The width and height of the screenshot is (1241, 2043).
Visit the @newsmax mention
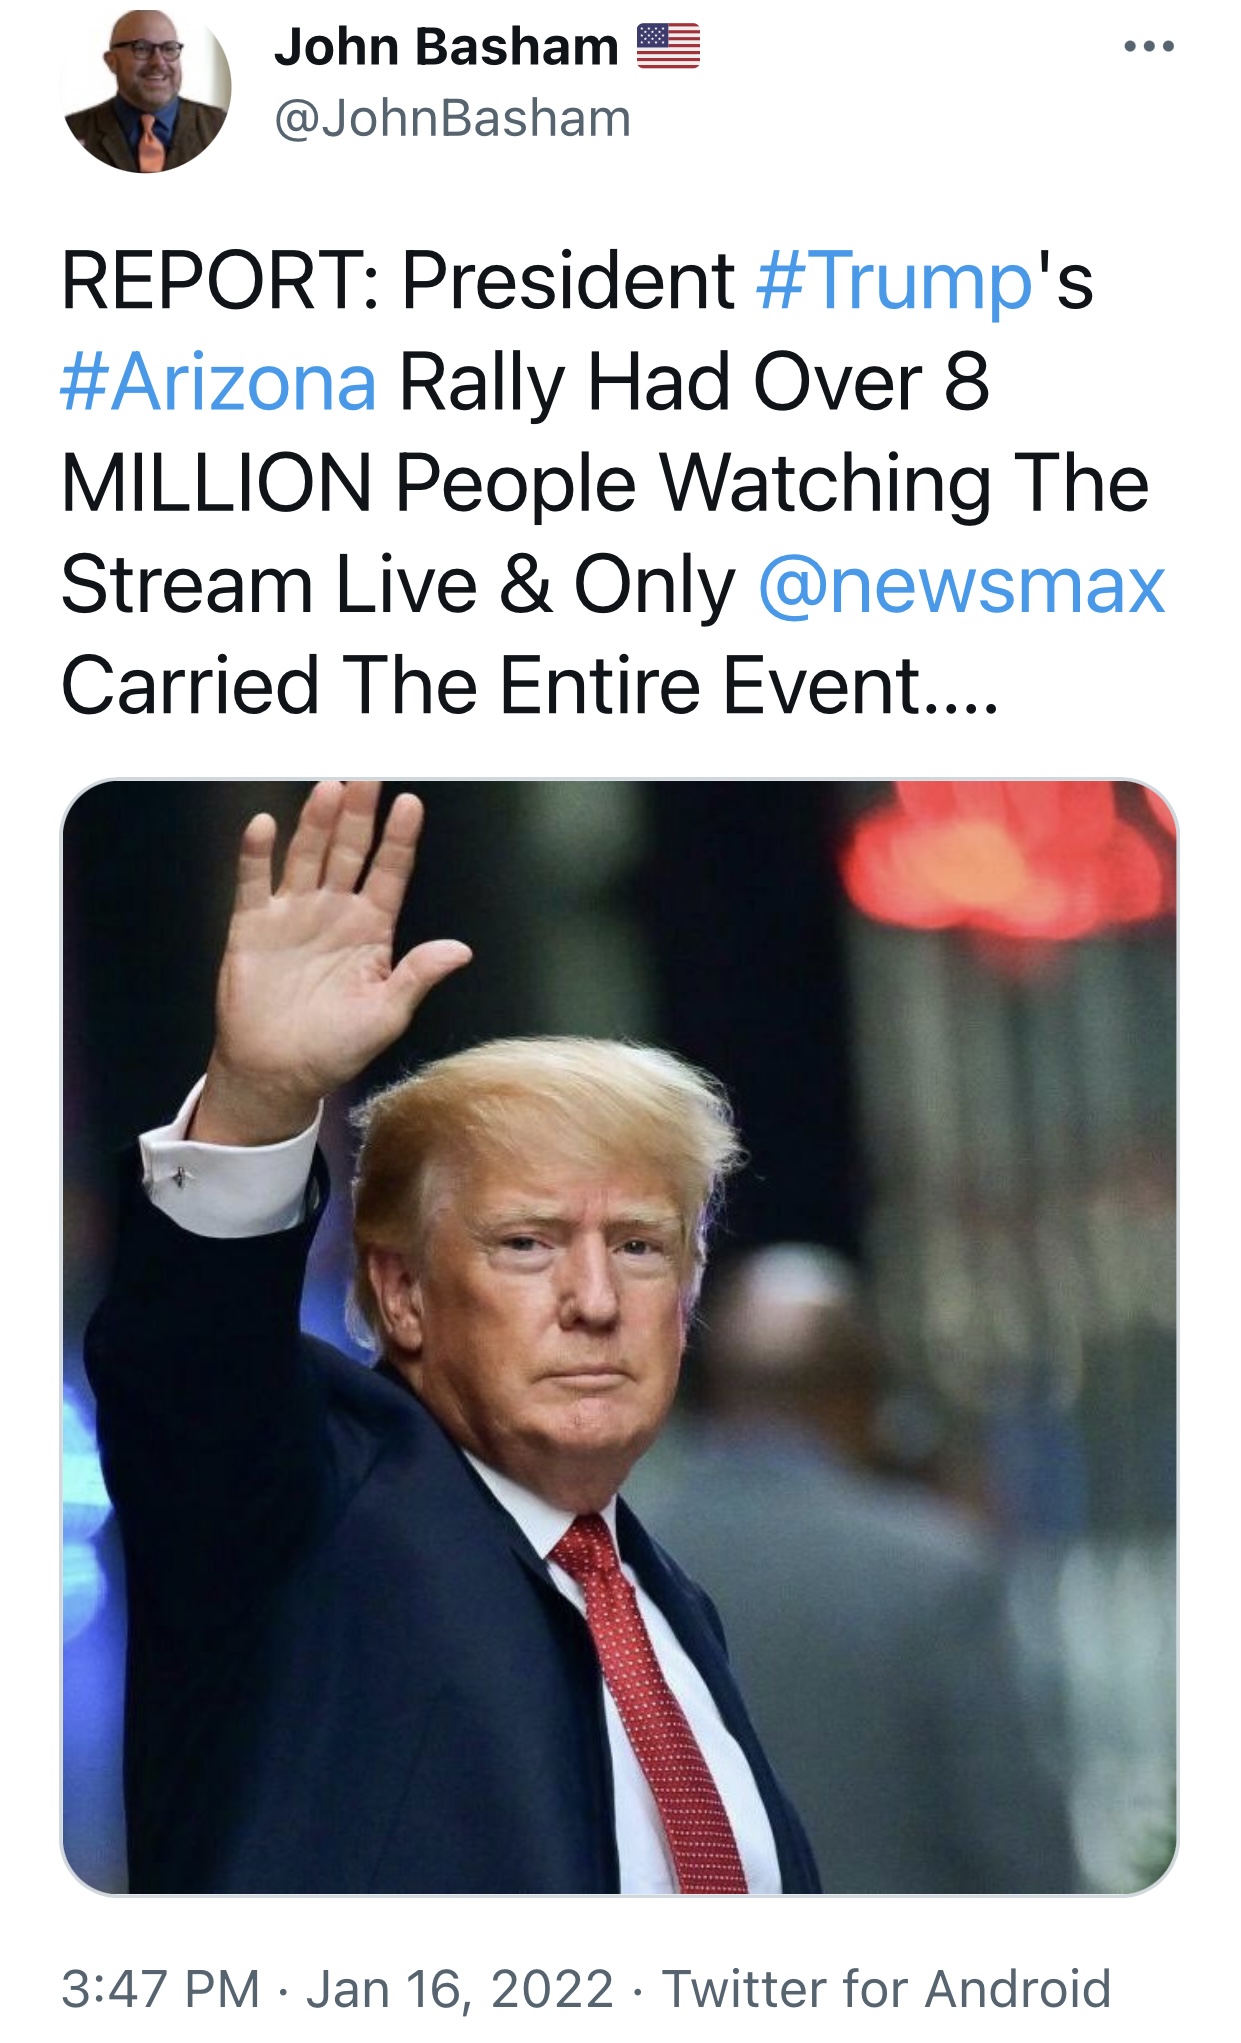click(x=961, y=585)
